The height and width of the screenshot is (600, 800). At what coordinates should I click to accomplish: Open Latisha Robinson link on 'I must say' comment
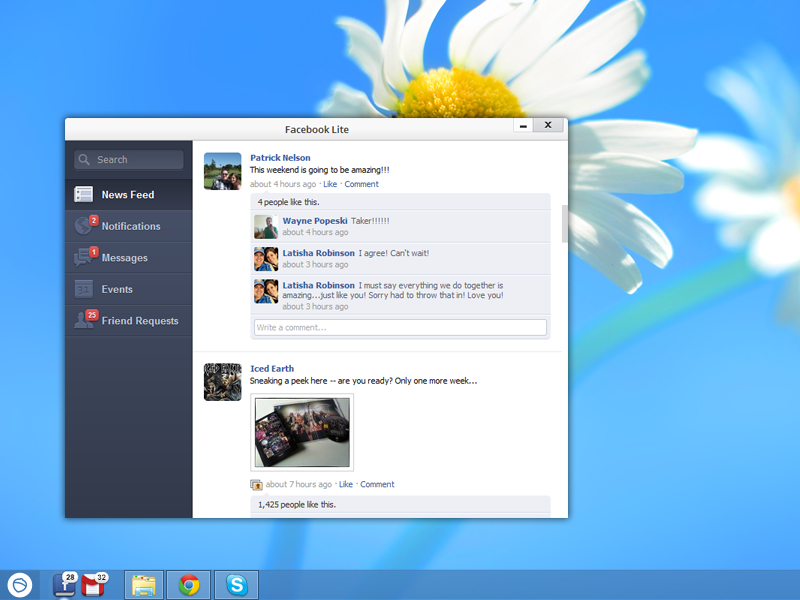click(318, 285)
